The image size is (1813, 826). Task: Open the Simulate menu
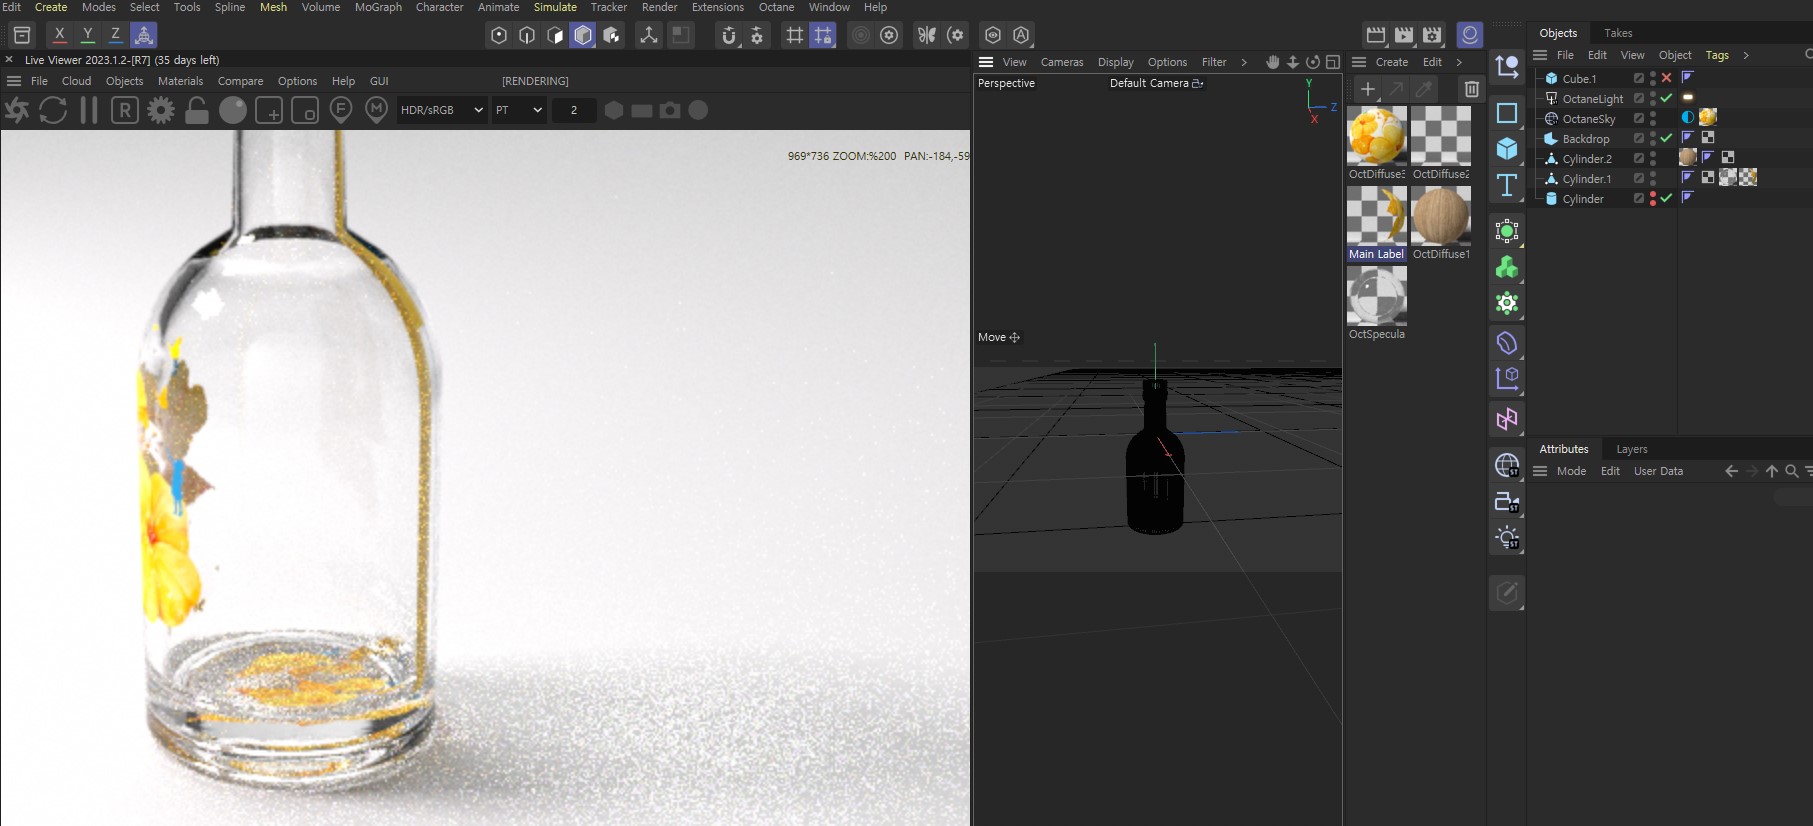pyautogui.click(x=555, y=7)
